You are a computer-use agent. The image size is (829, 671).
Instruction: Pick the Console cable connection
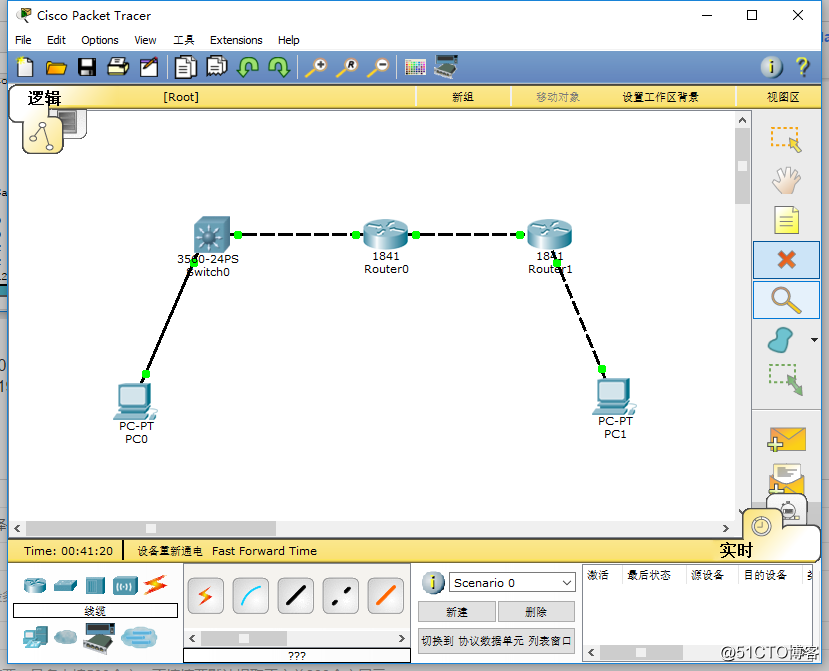(x=251, y=596)
